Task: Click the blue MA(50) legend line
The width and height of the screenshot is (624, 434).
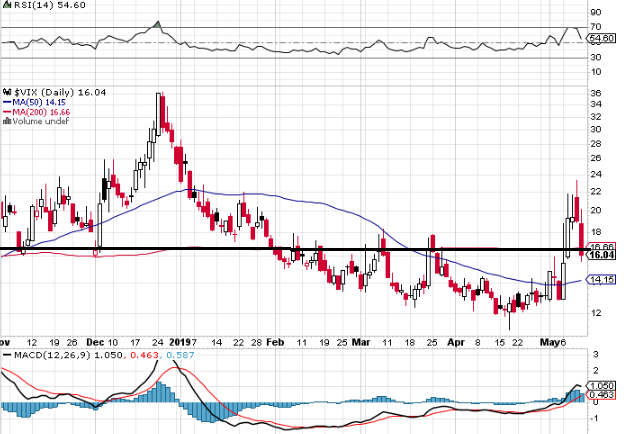Action: [x=7, y=103]
